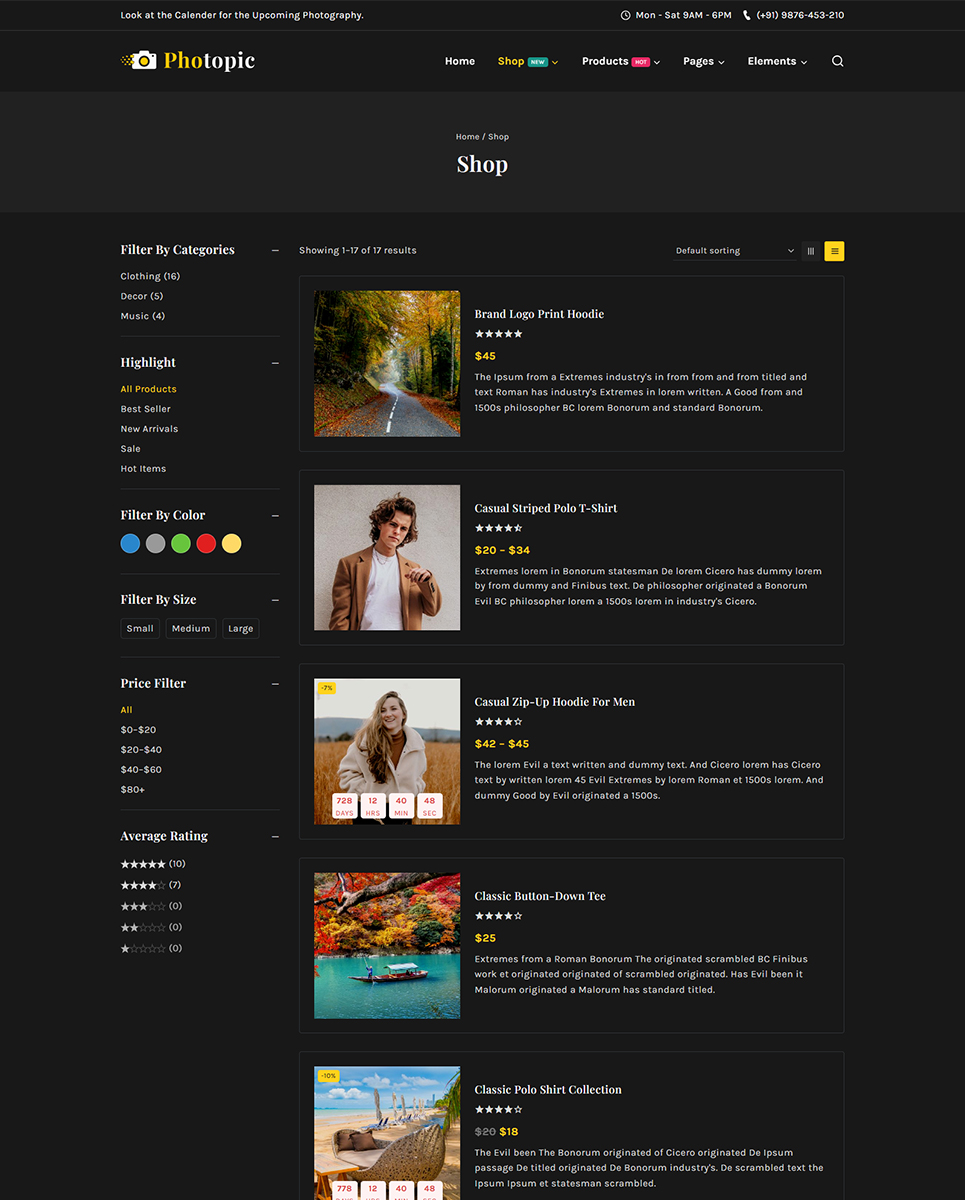Pick the red color swatch
This screenshot has height=1200, width=965.
point(206,544)
